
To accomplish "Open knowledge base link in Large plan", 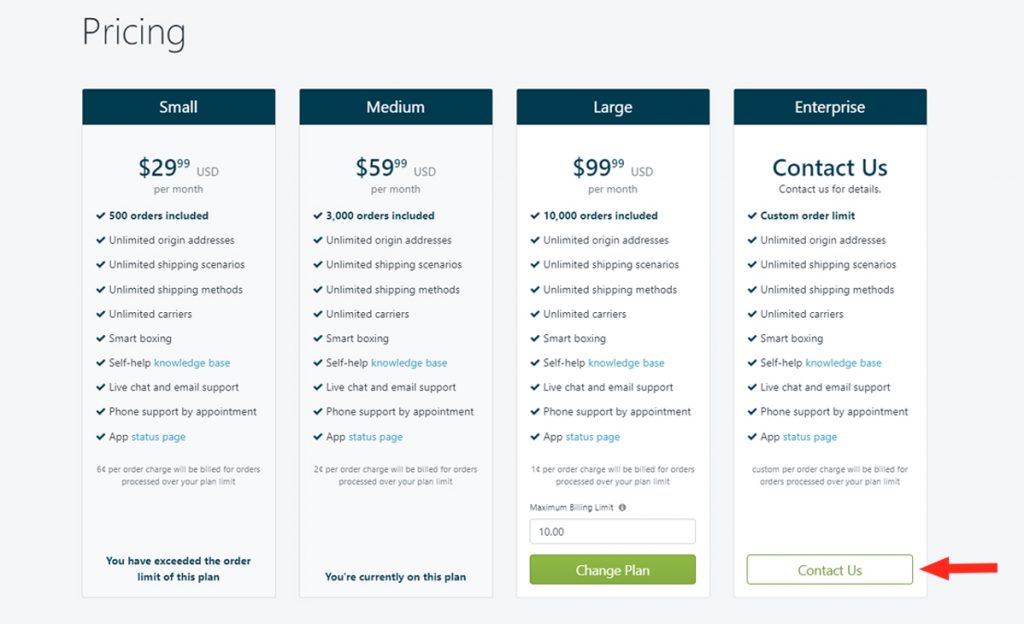I will coord(626,363).
